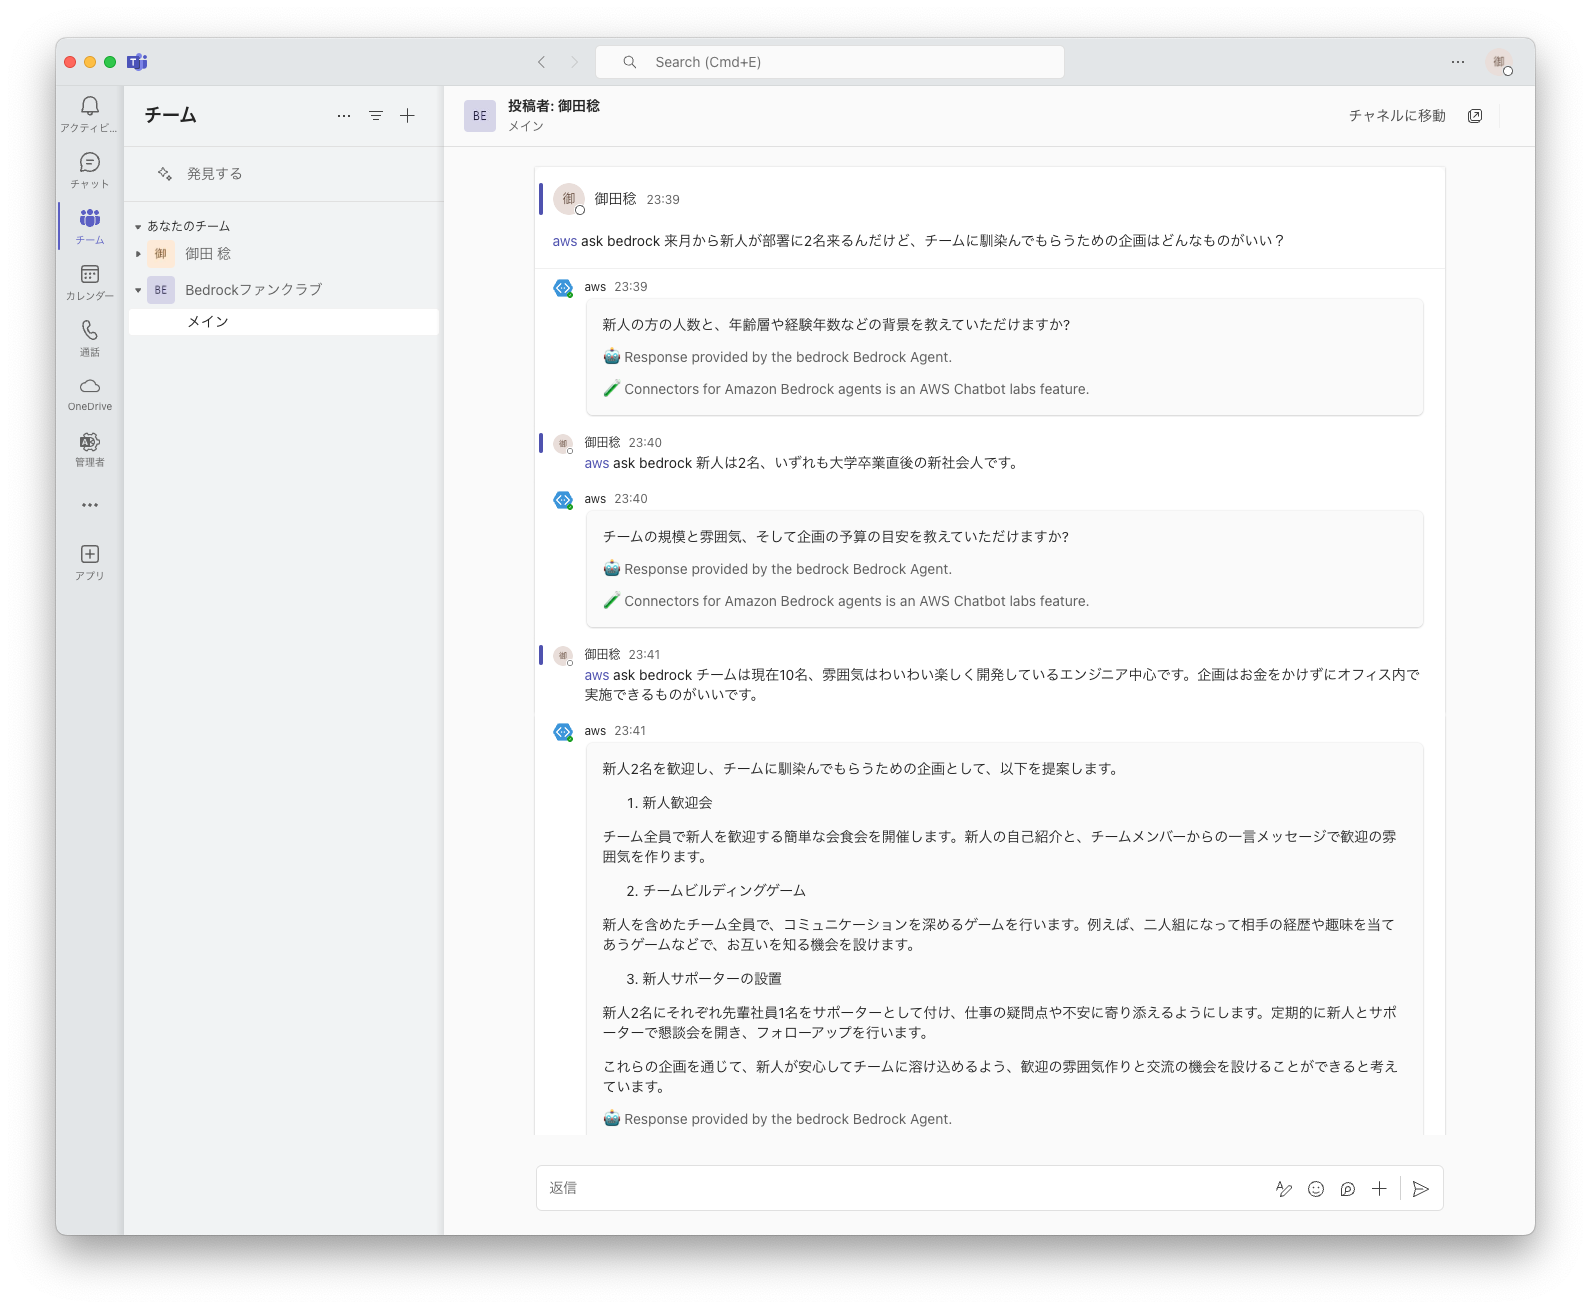Click the 新人サポーターの設置 list item text
The image size is (1591, 1309).
[x=712, y=979]
